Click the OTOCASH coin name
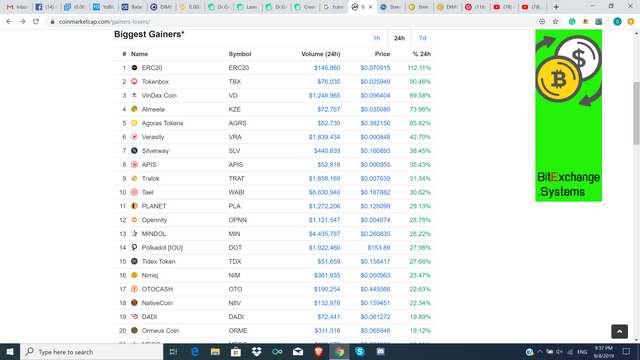This screenshot has height=360, width=640. (157, 289)
